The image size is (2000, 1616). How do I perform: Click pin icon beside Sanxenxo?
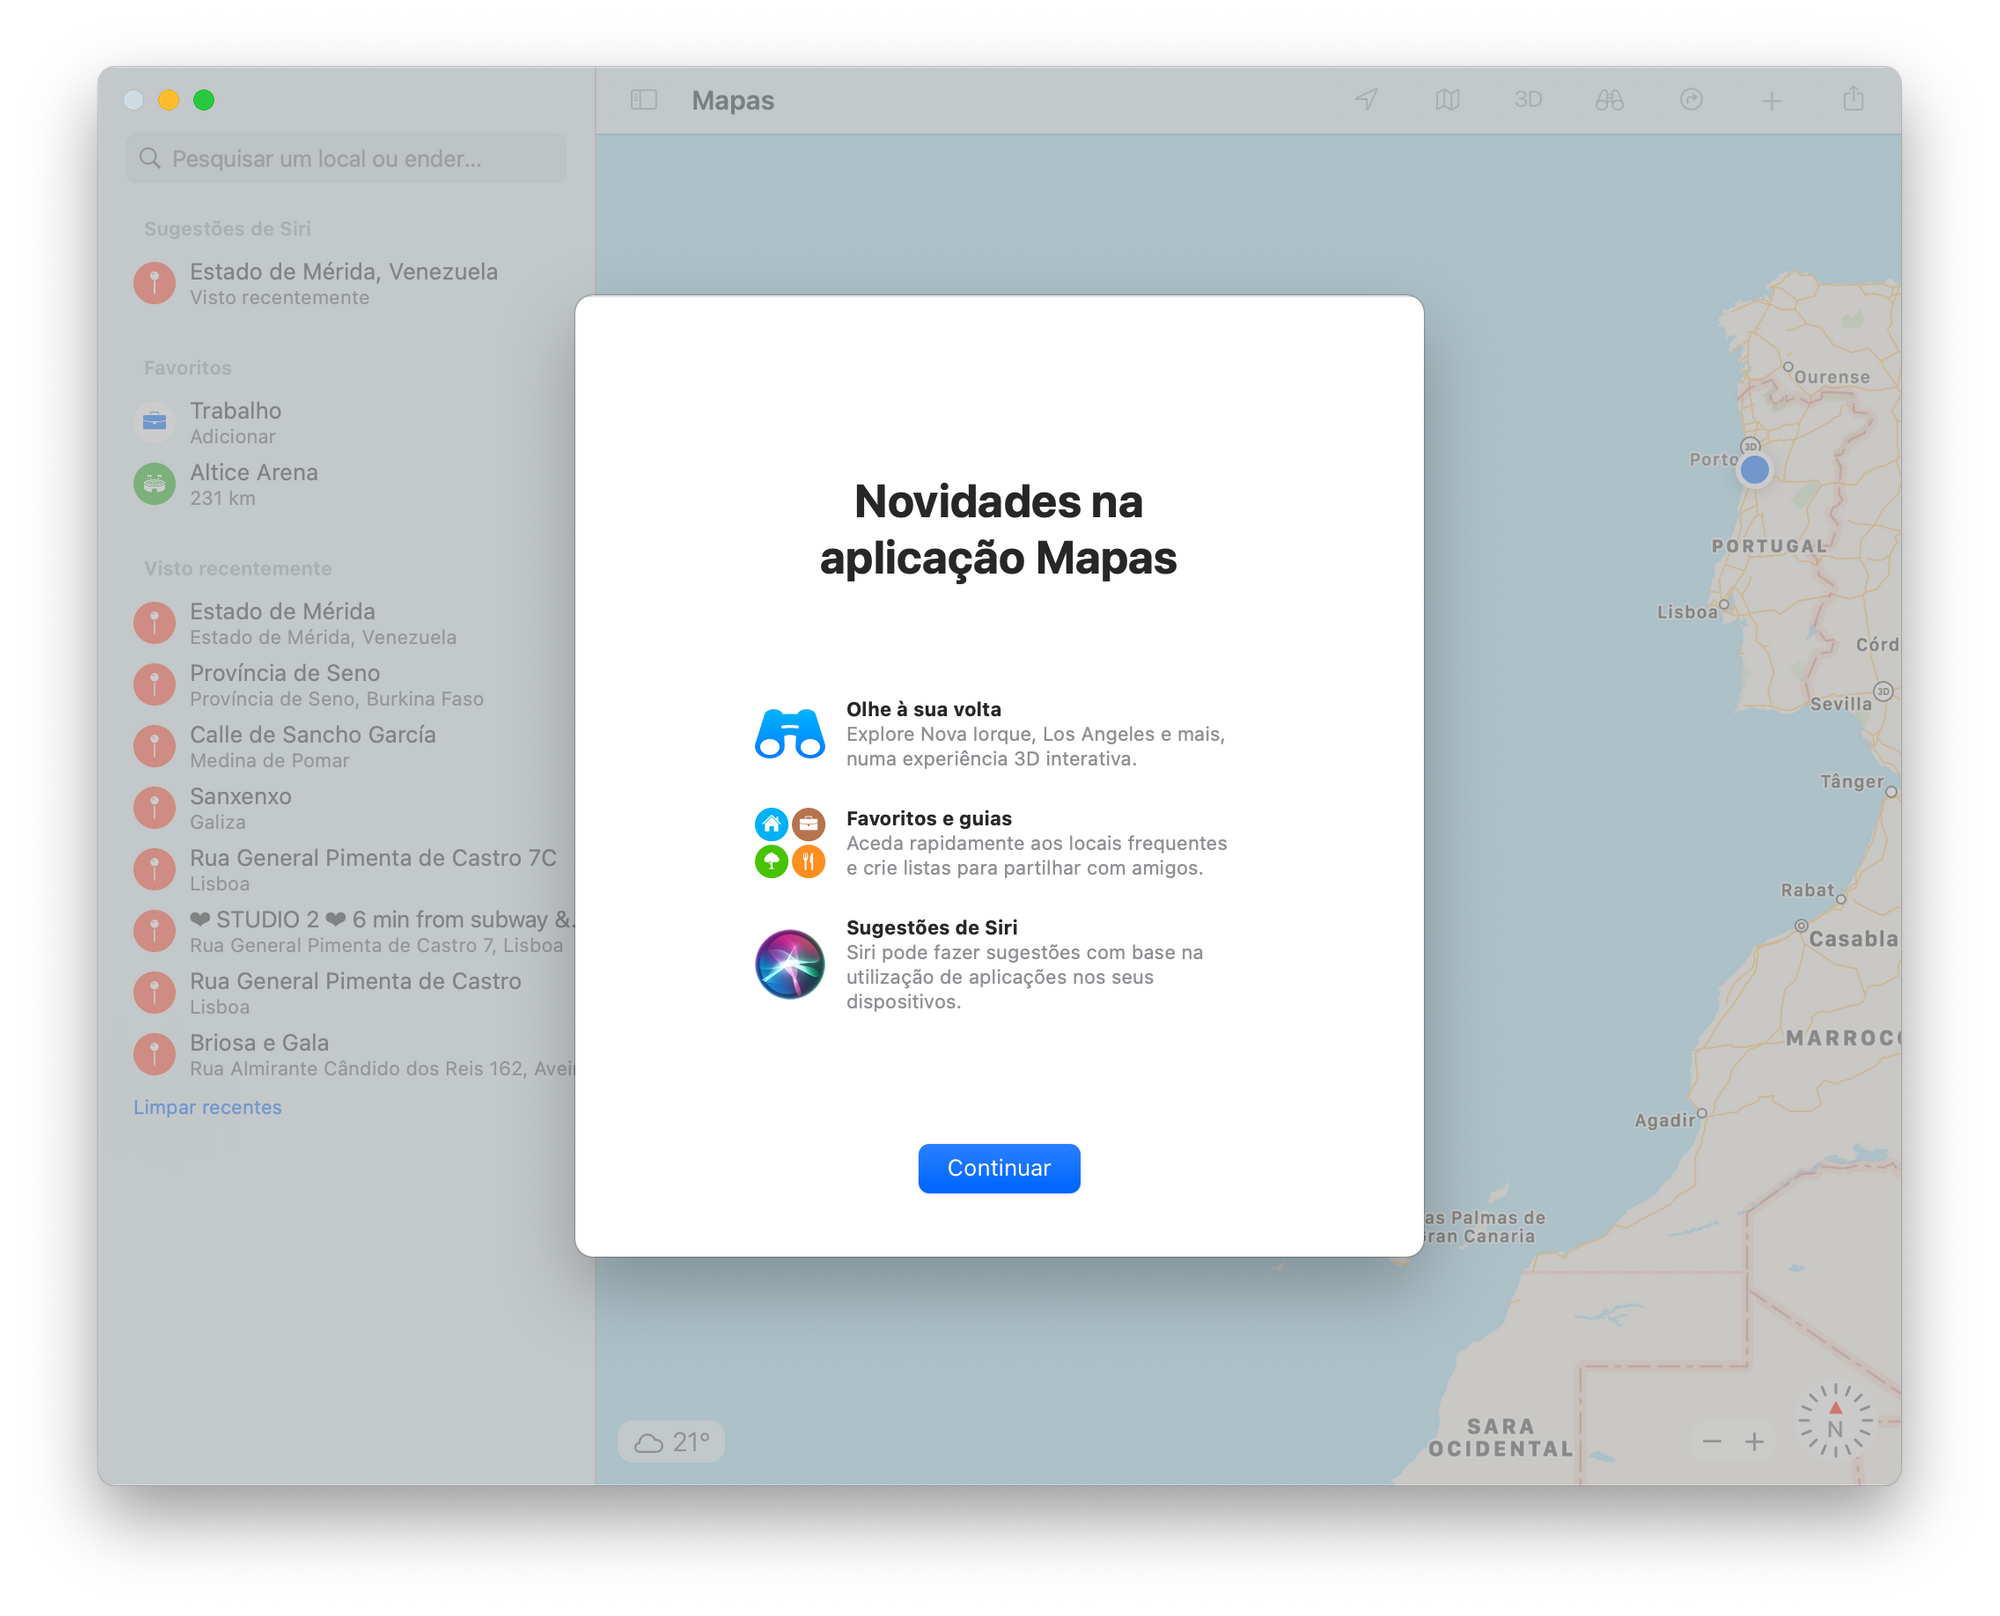click(154, 808)
